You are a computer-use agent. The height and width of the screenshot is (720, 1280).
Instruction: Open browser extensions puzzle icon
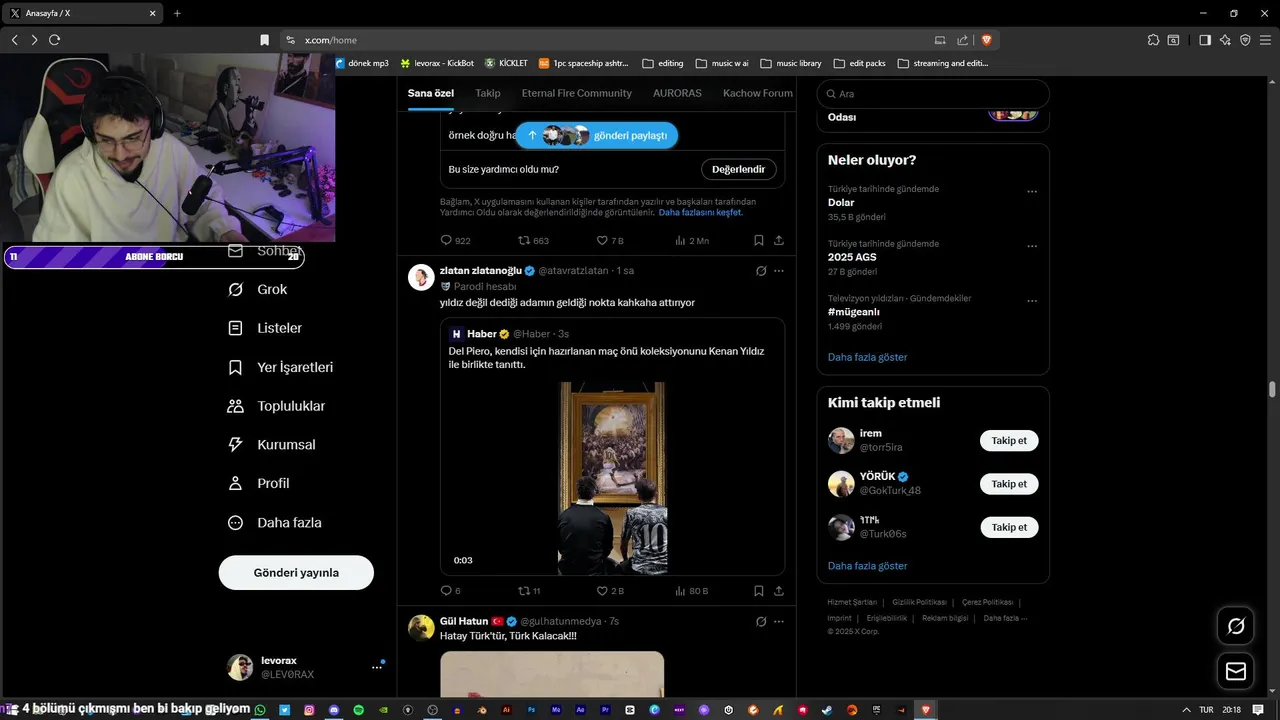pyautogui.click(x=1154, y=40)
